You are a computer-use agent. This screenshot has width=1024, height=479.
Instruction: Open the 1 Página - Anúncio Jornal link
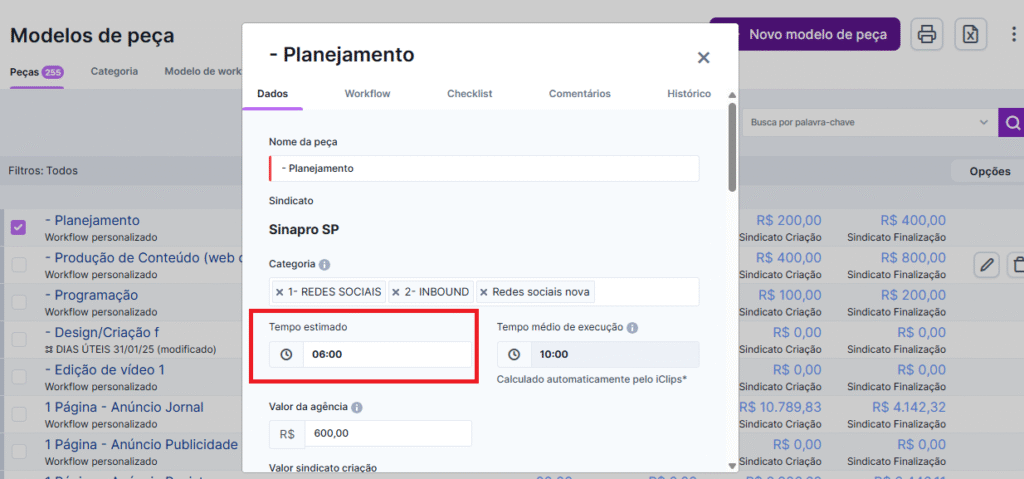pos(124,407)
